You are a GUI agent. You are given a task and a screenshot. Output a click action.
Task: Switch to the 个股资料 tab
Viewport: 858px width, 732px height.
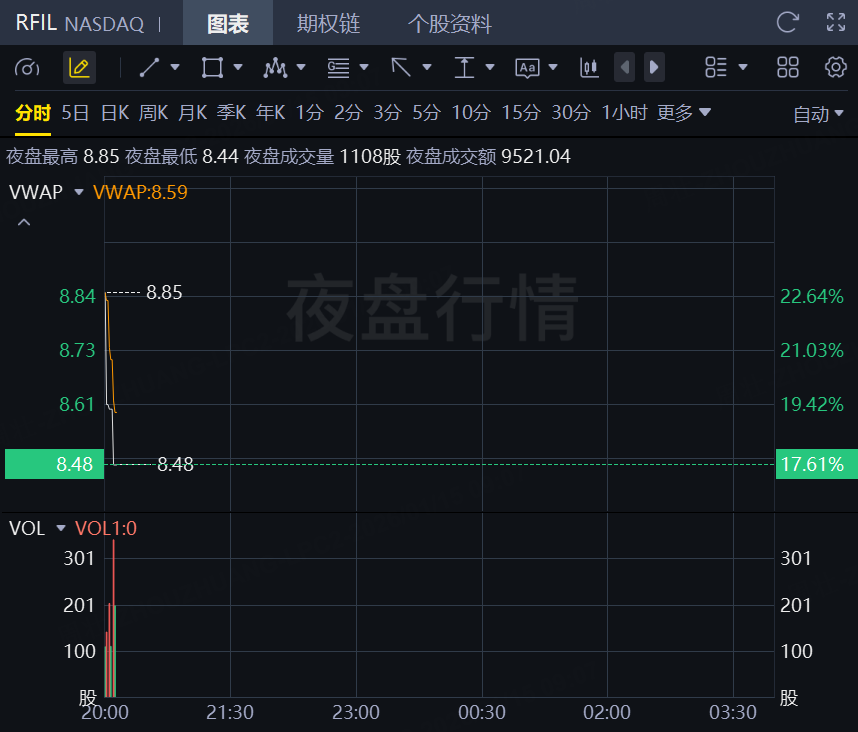[x=449, y=23]
